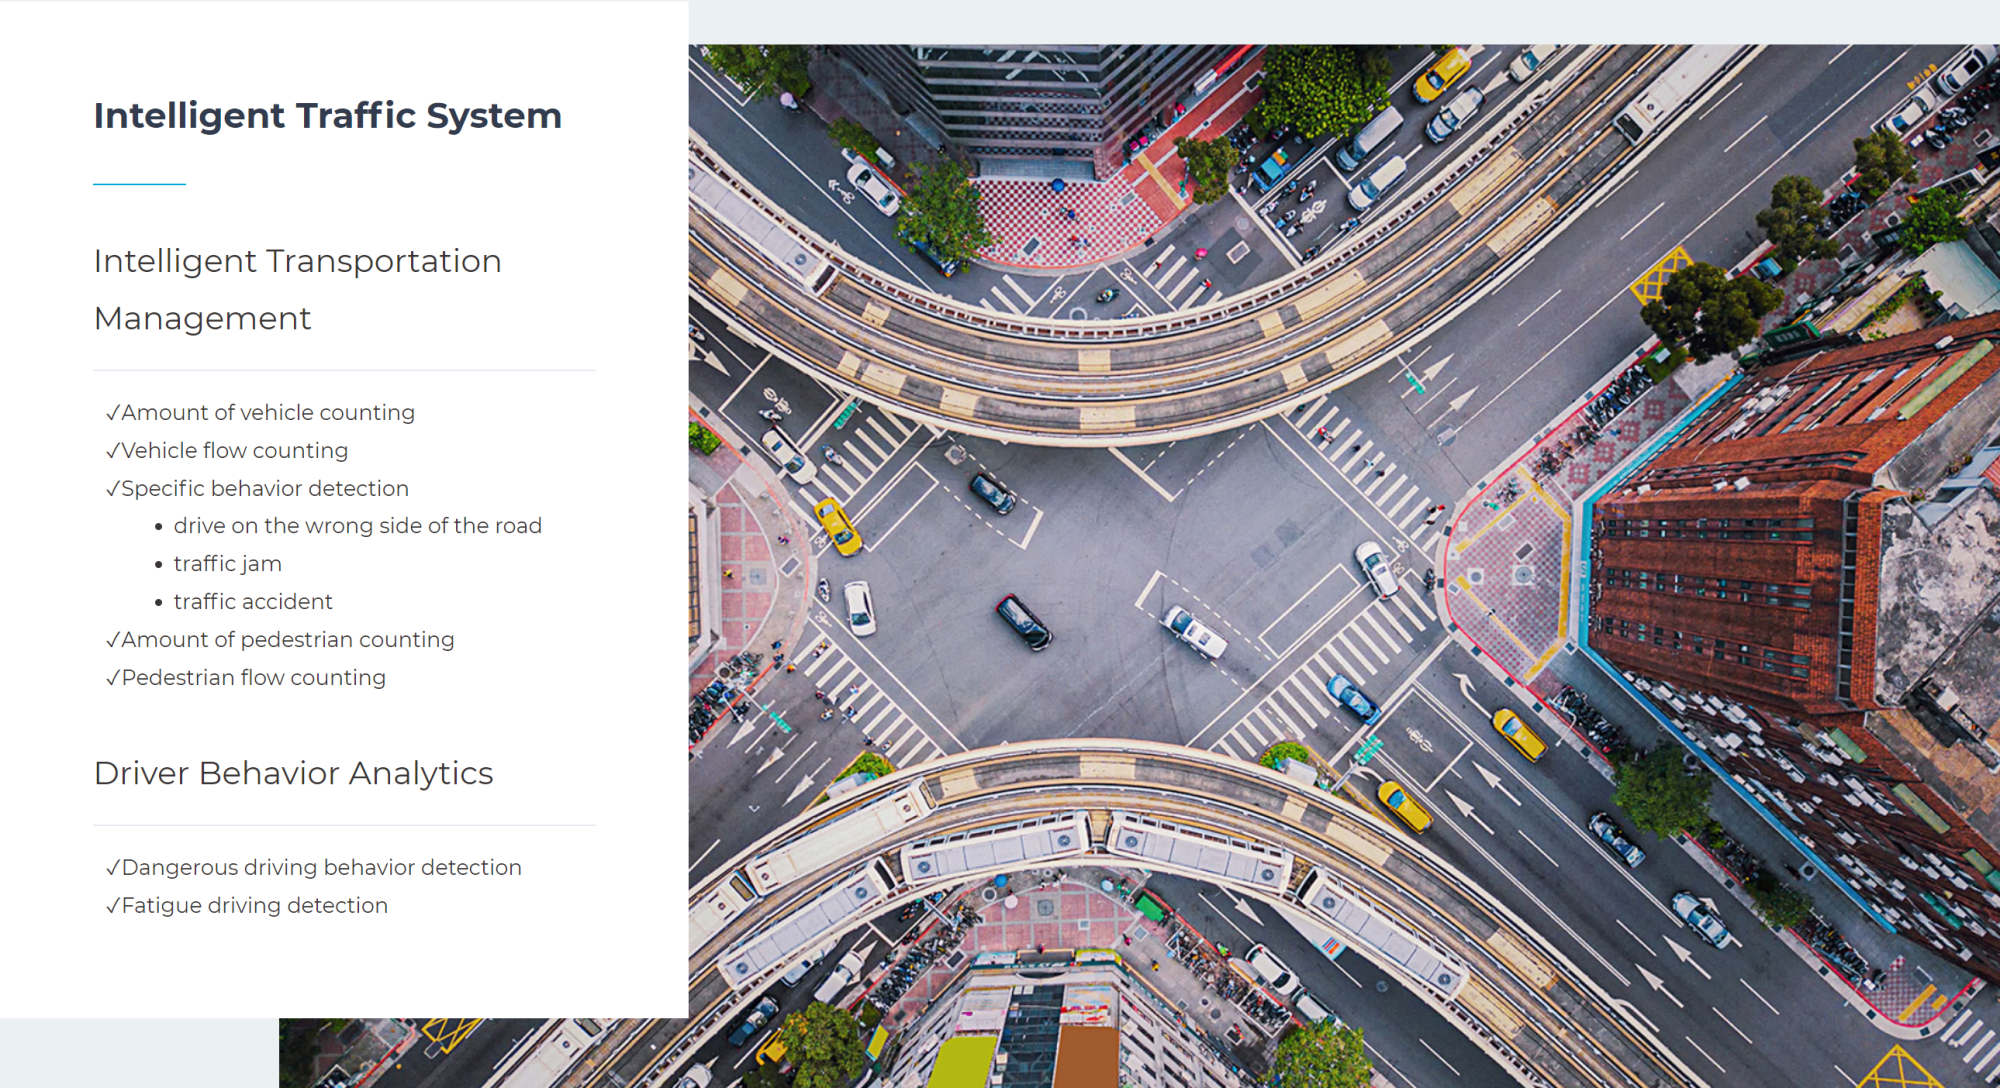Click 'Fatigue driving detection' item

[247, 905]
